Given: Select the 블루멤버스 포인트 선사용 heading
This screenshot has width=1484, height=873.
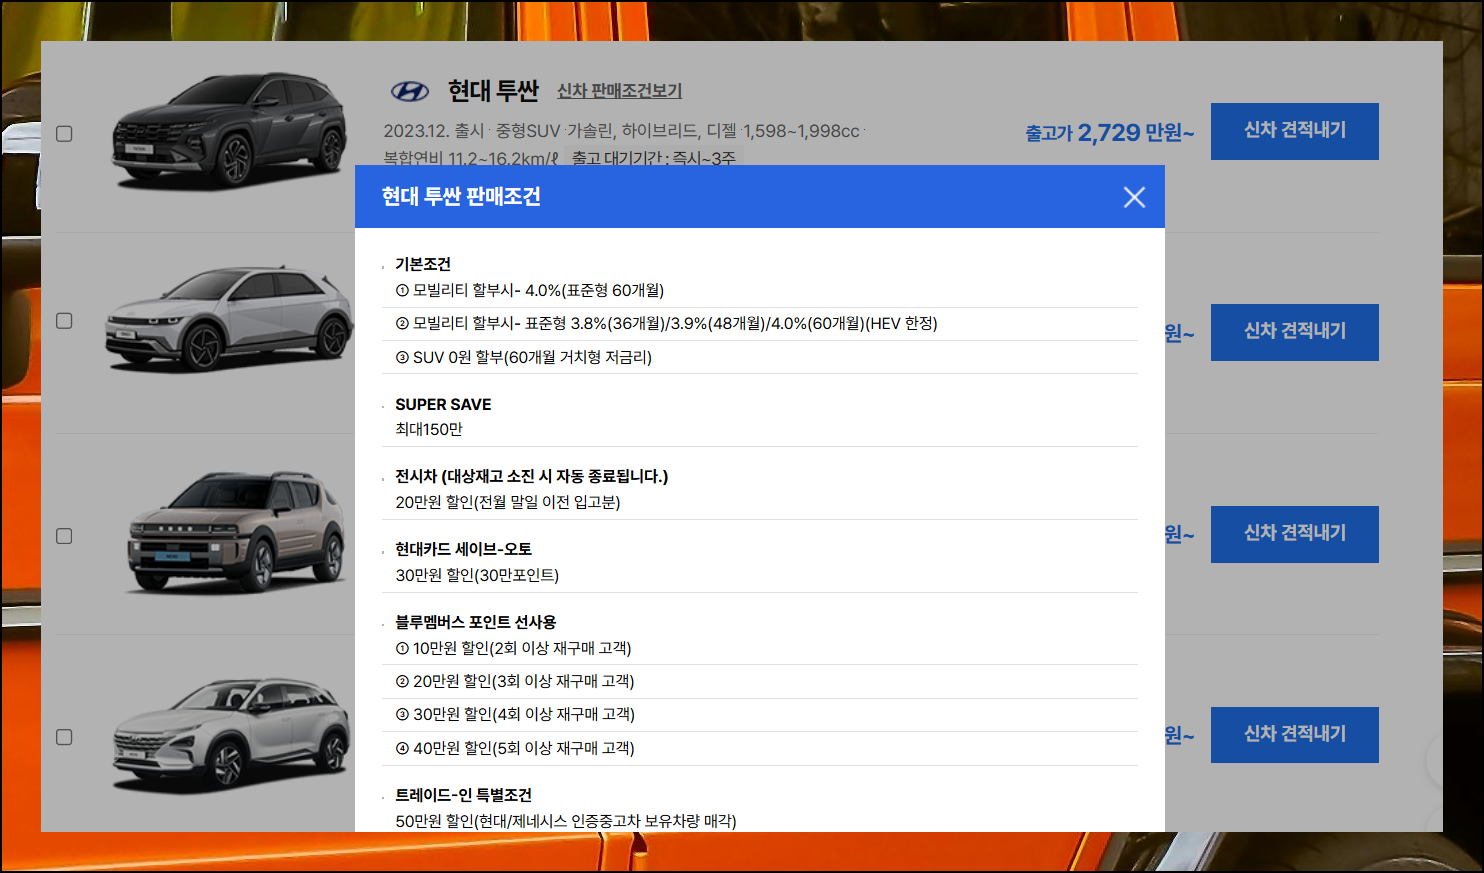Looking at the screenshot, I should [476, 622].
